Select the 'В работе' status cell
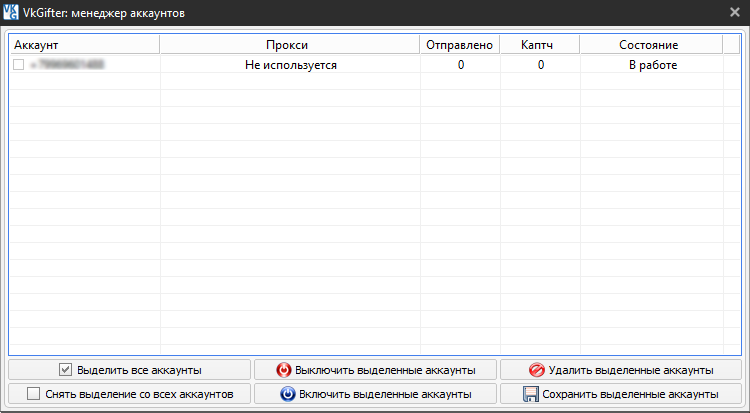This screenshot has width=750, height=413. tap(652, 65)
